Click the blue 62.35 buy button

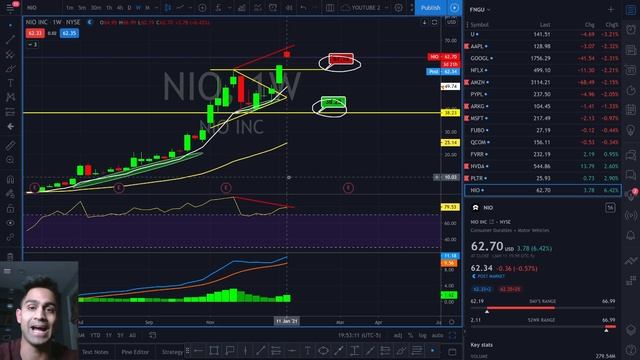pyautogui.click(x=69, y=33)
